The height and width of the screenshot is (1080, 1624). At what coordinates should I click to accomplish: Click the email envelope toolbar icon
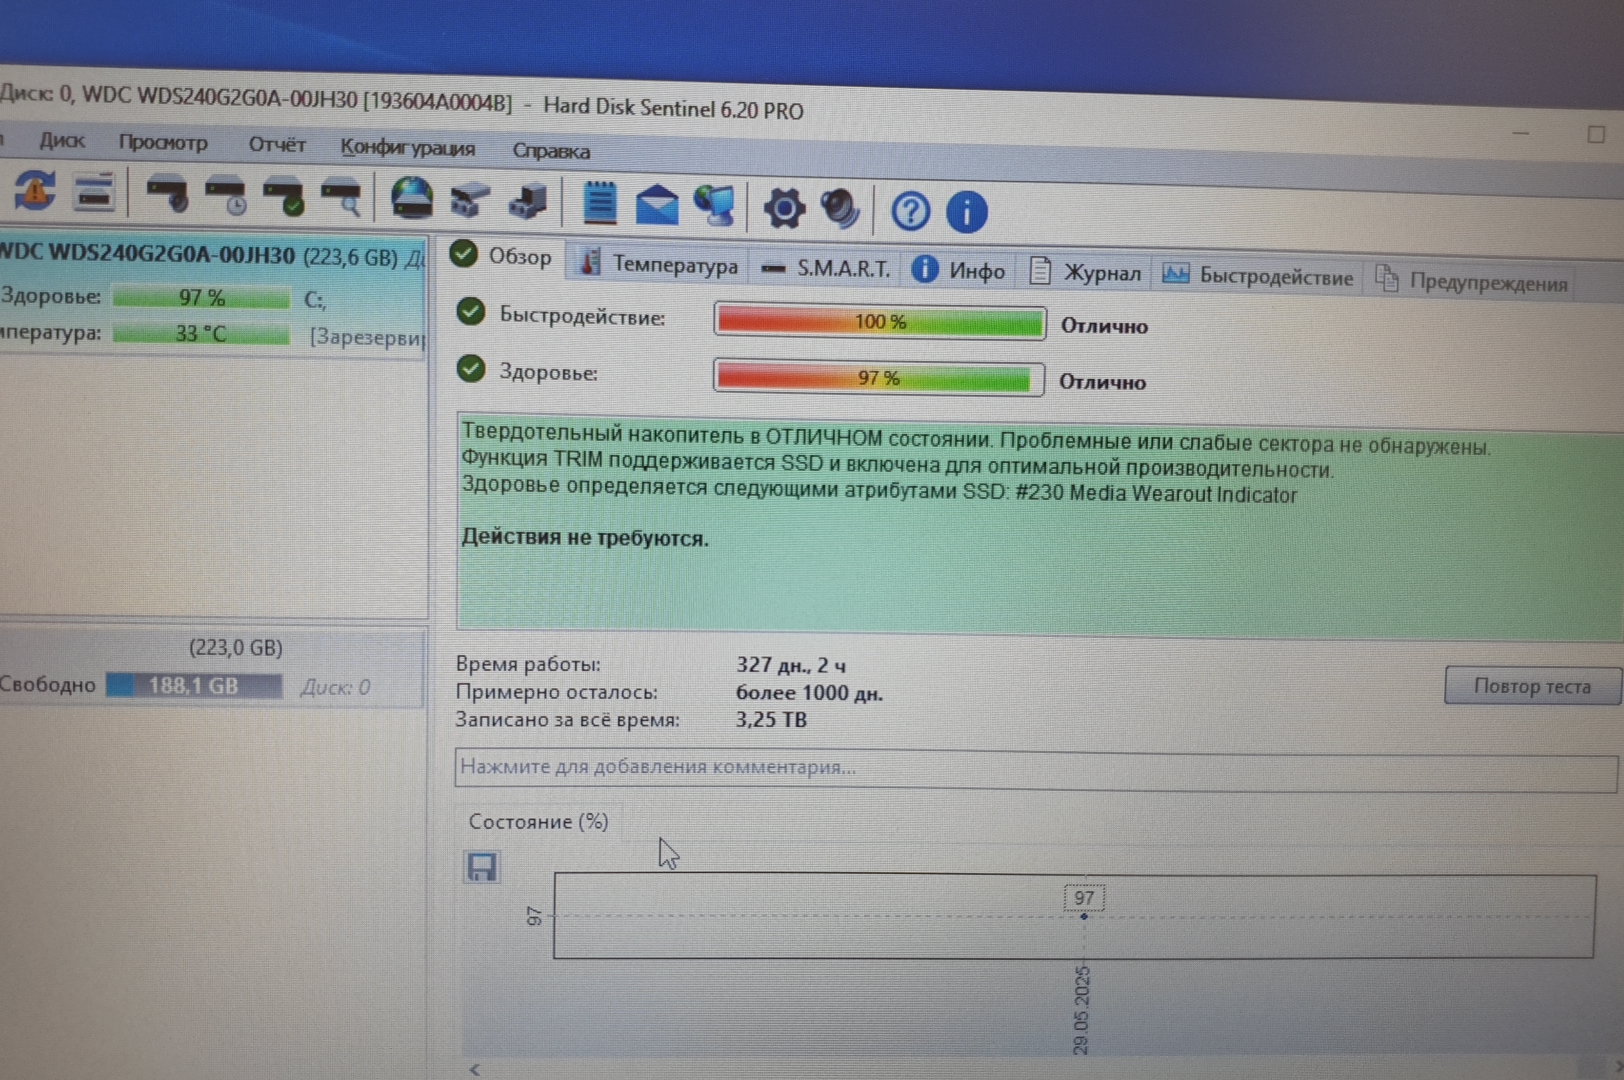pos(656,205)
